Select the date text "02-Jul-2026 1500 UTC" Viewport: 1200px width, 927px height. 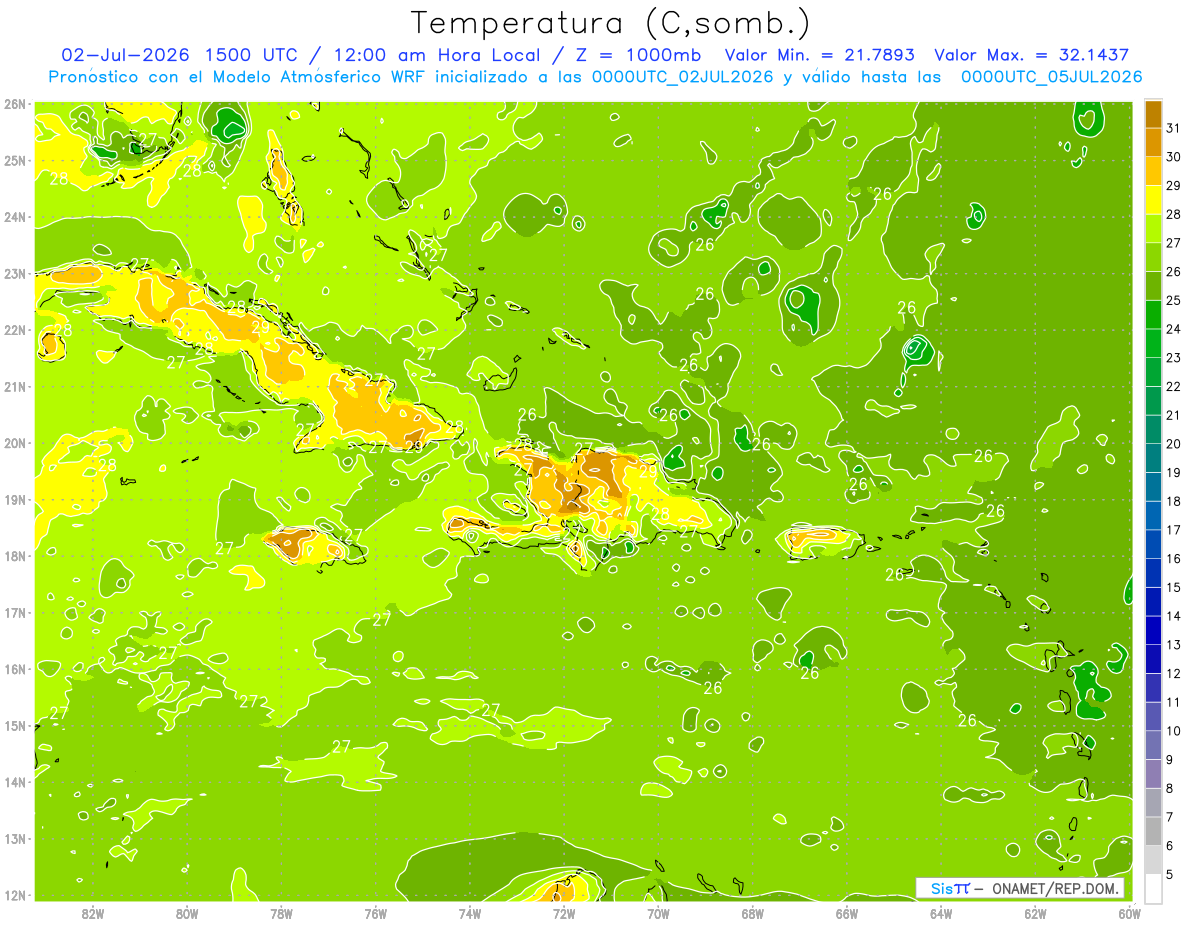[x=180, y=55]
